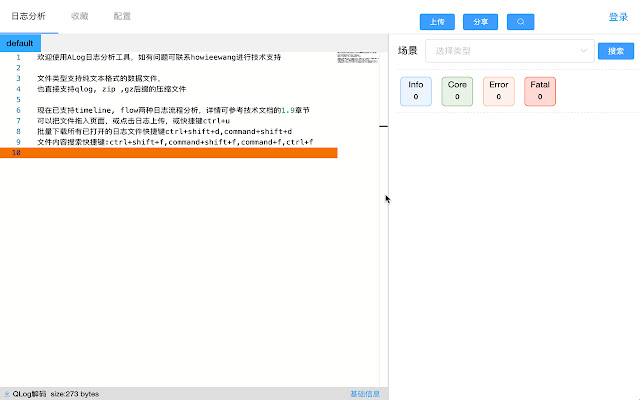Open 基础信息 link in status bar

pos(365,394)
